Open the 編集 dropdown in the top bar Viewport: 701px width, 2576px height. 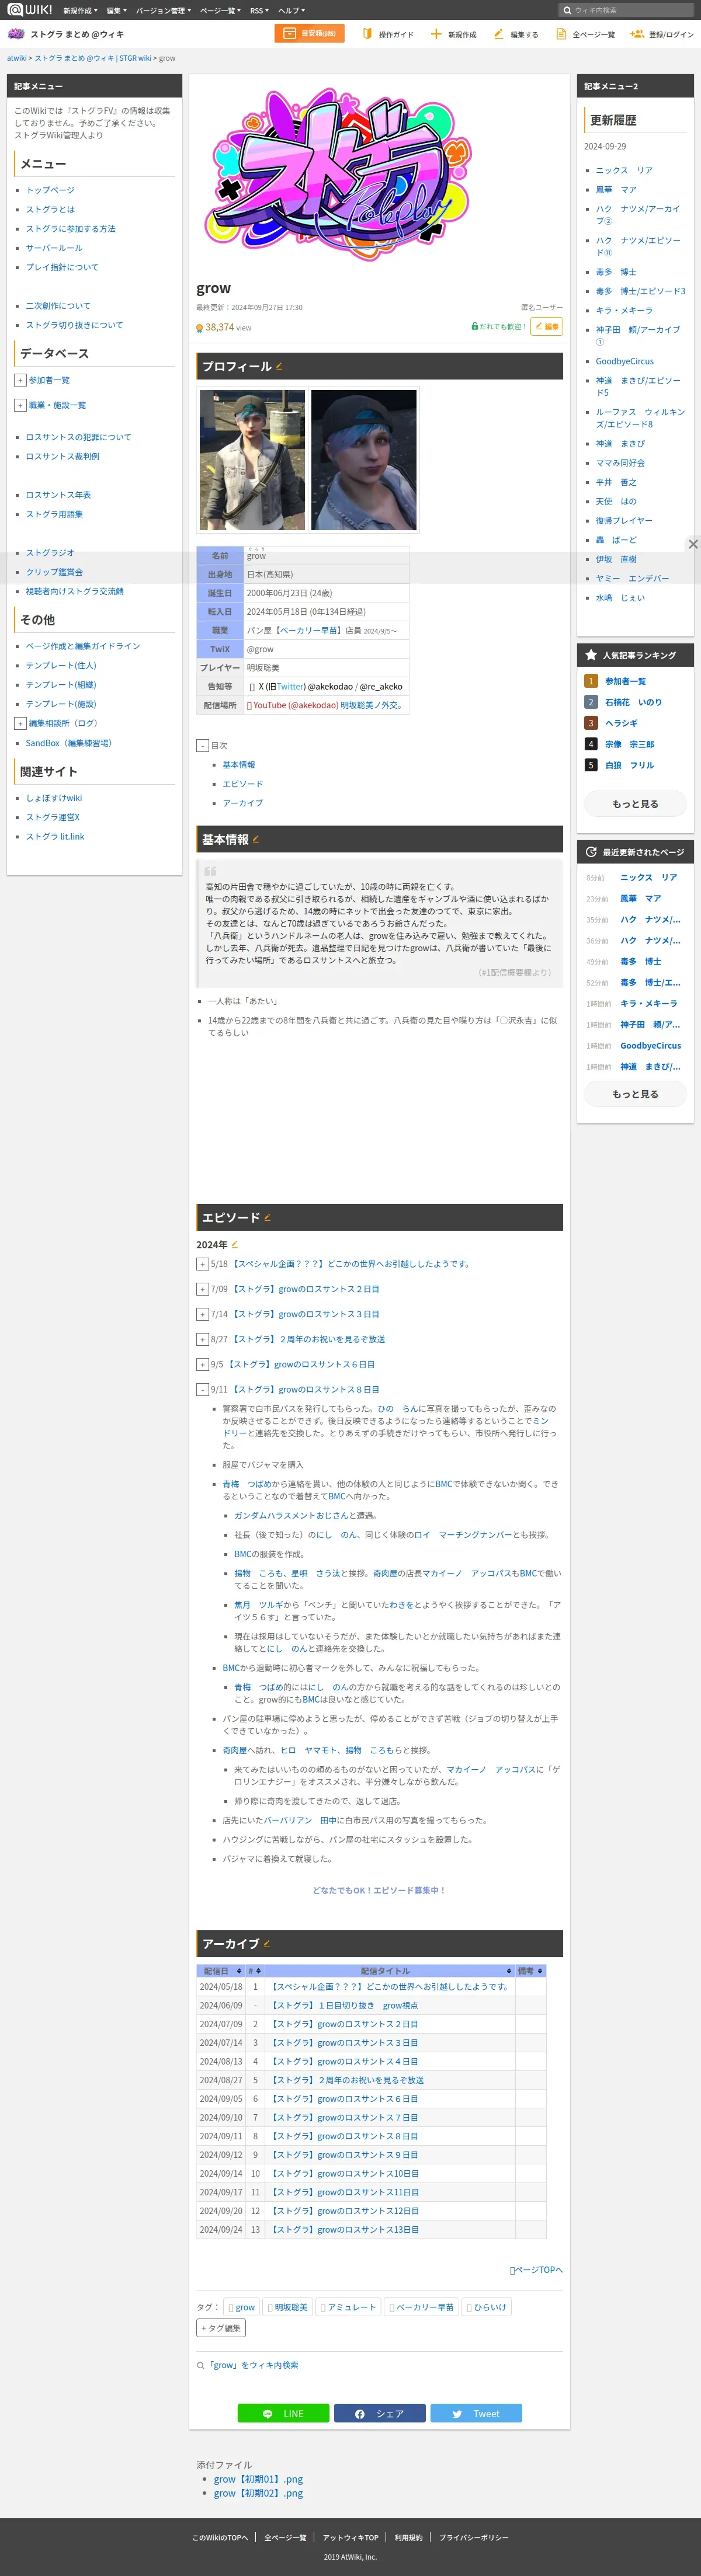click(x=116, y=10)
